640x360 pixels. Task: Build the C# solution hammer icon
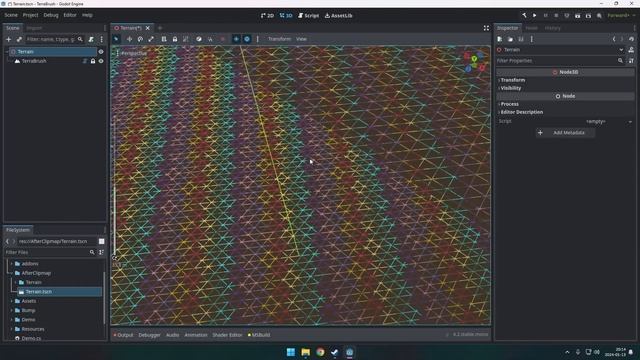524,16
